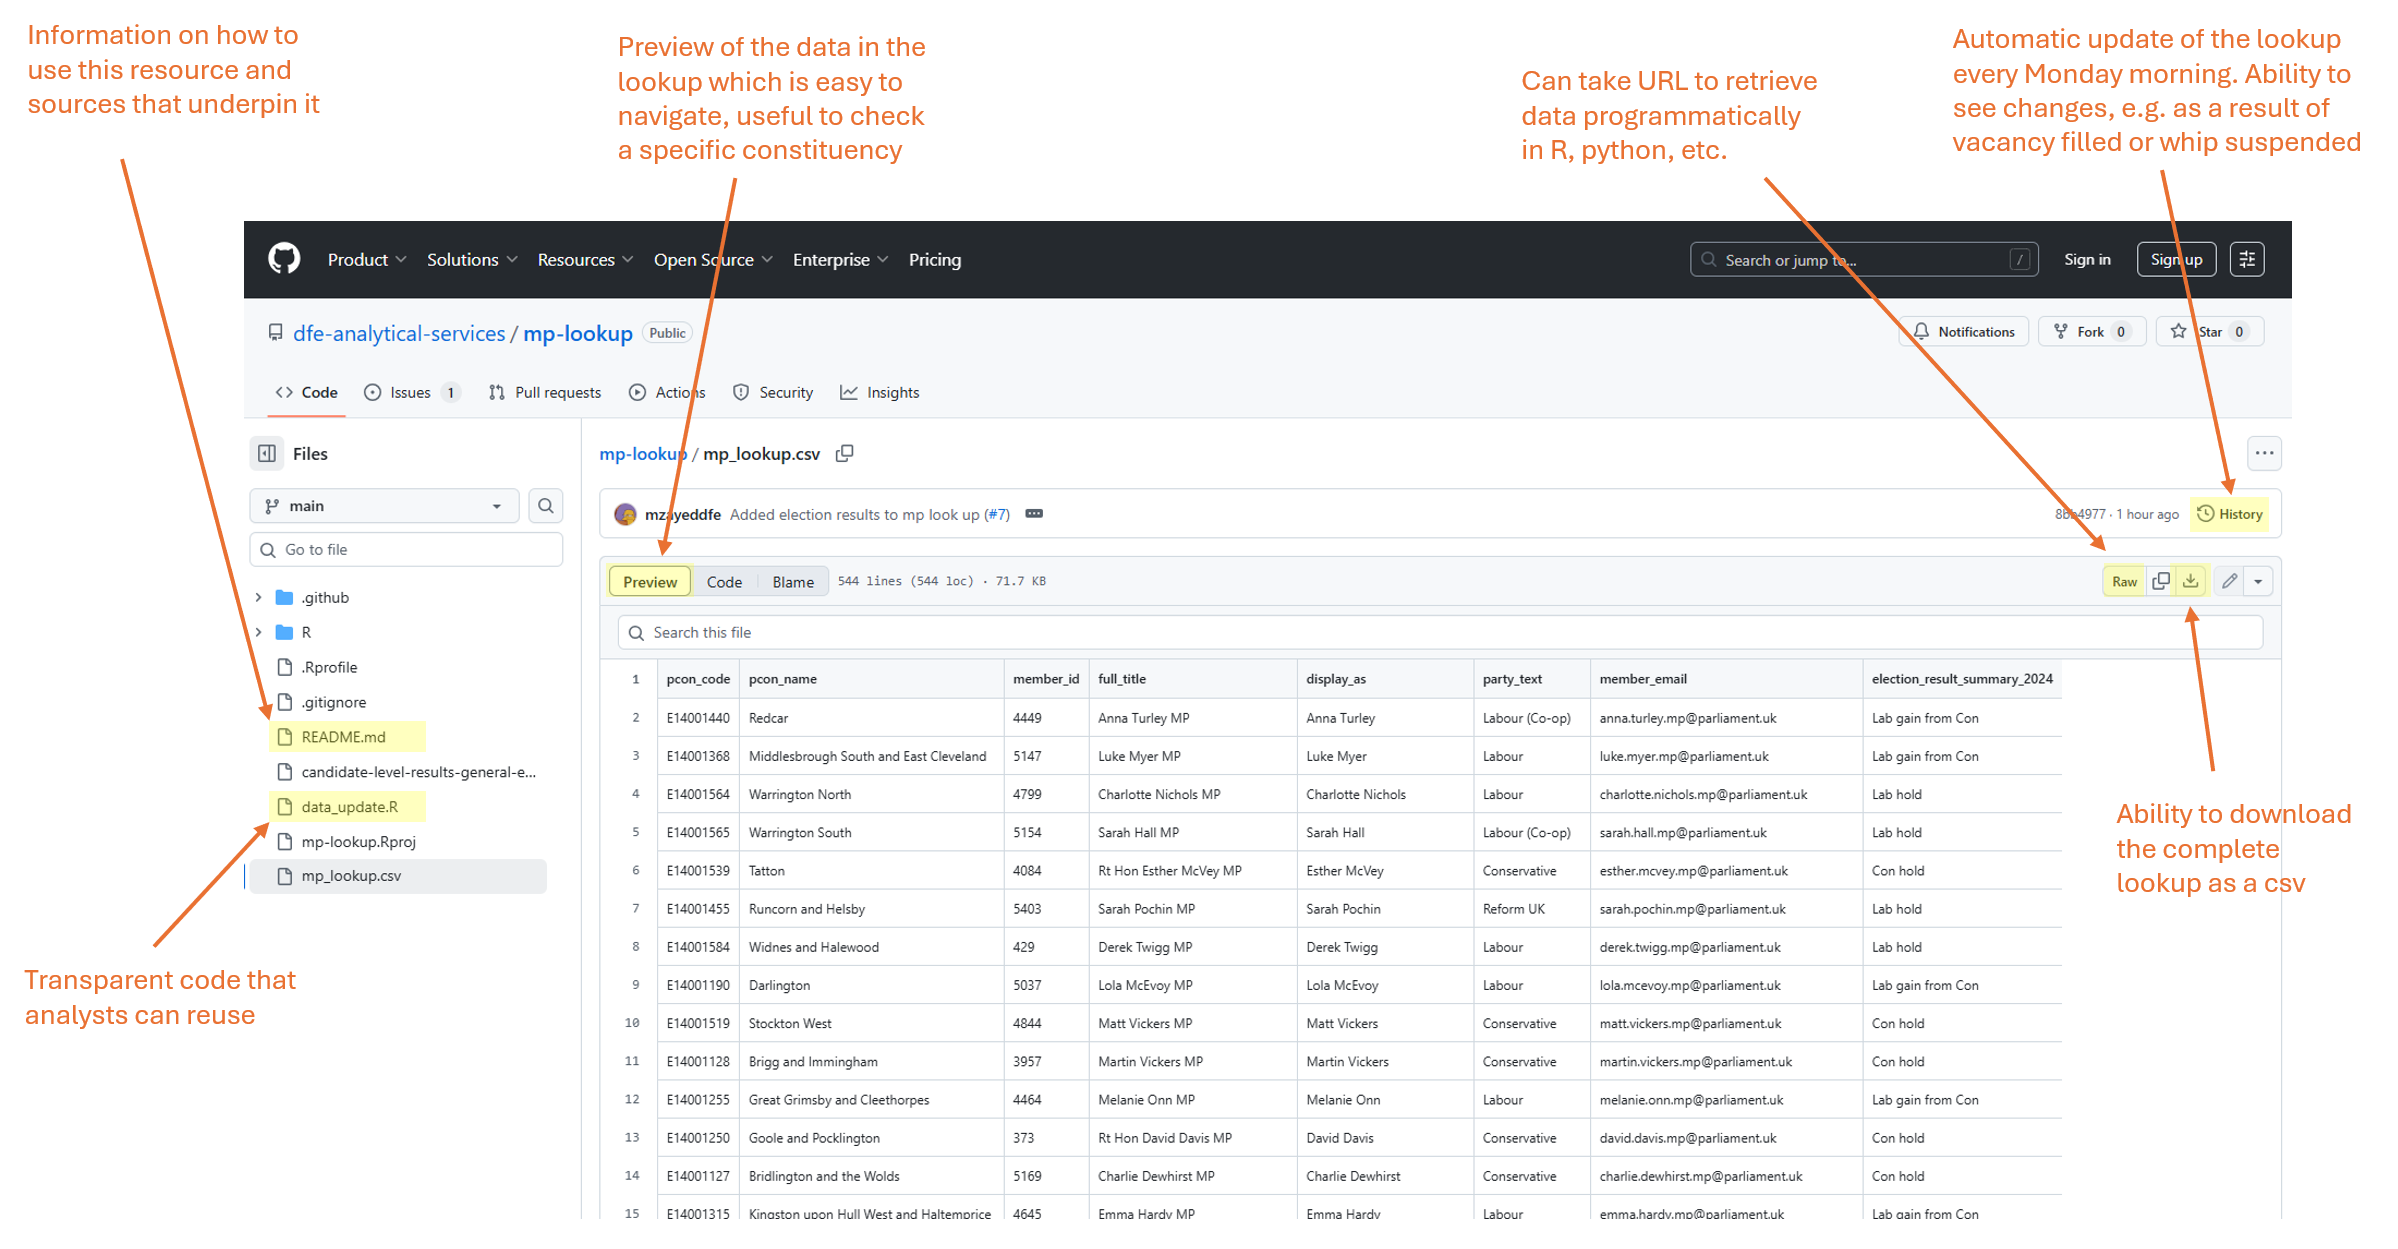Open the .github folder
The image size is (2398, 1249).
tap(326, 598)
